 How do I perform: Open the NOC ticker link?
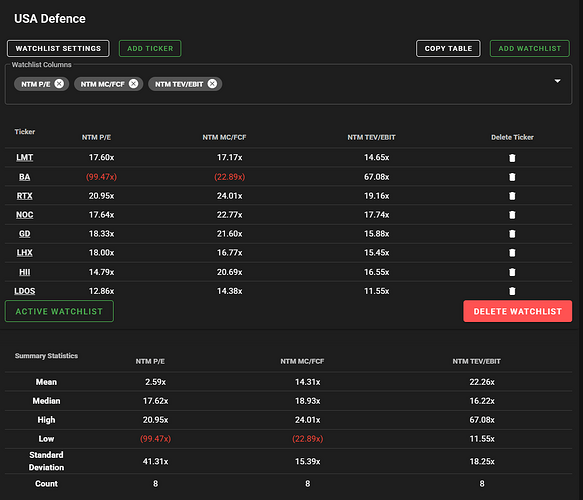[x=25, y=215]
